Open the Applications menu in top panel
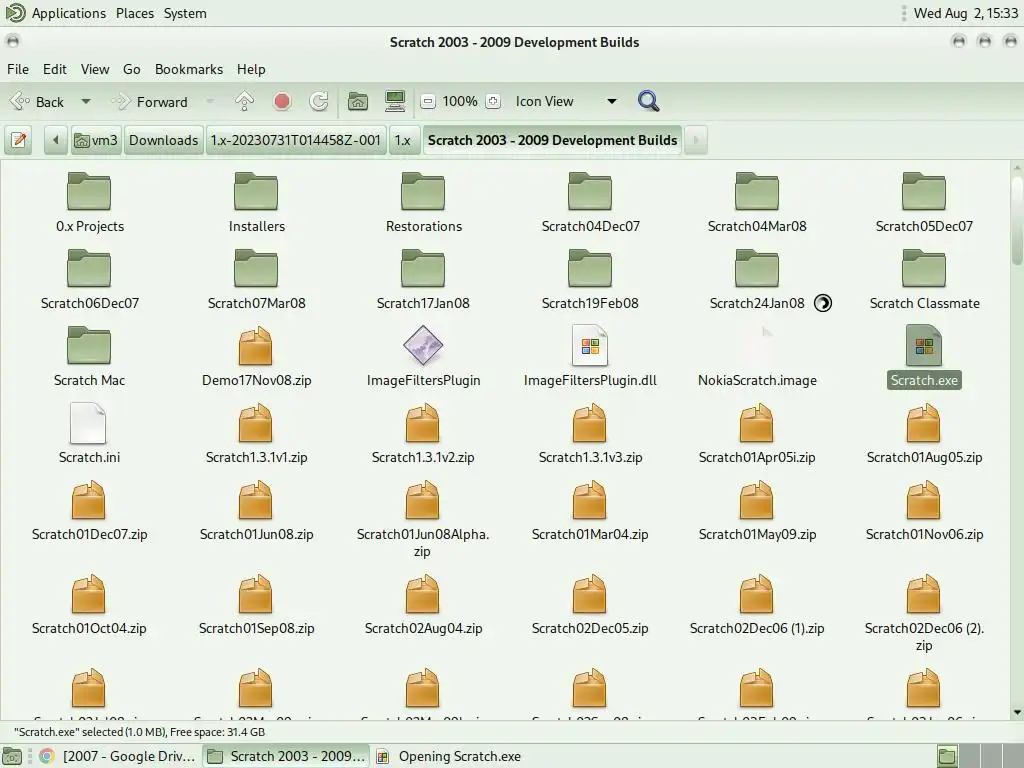This screenshot has width=1024, height=768. (69, 13)
